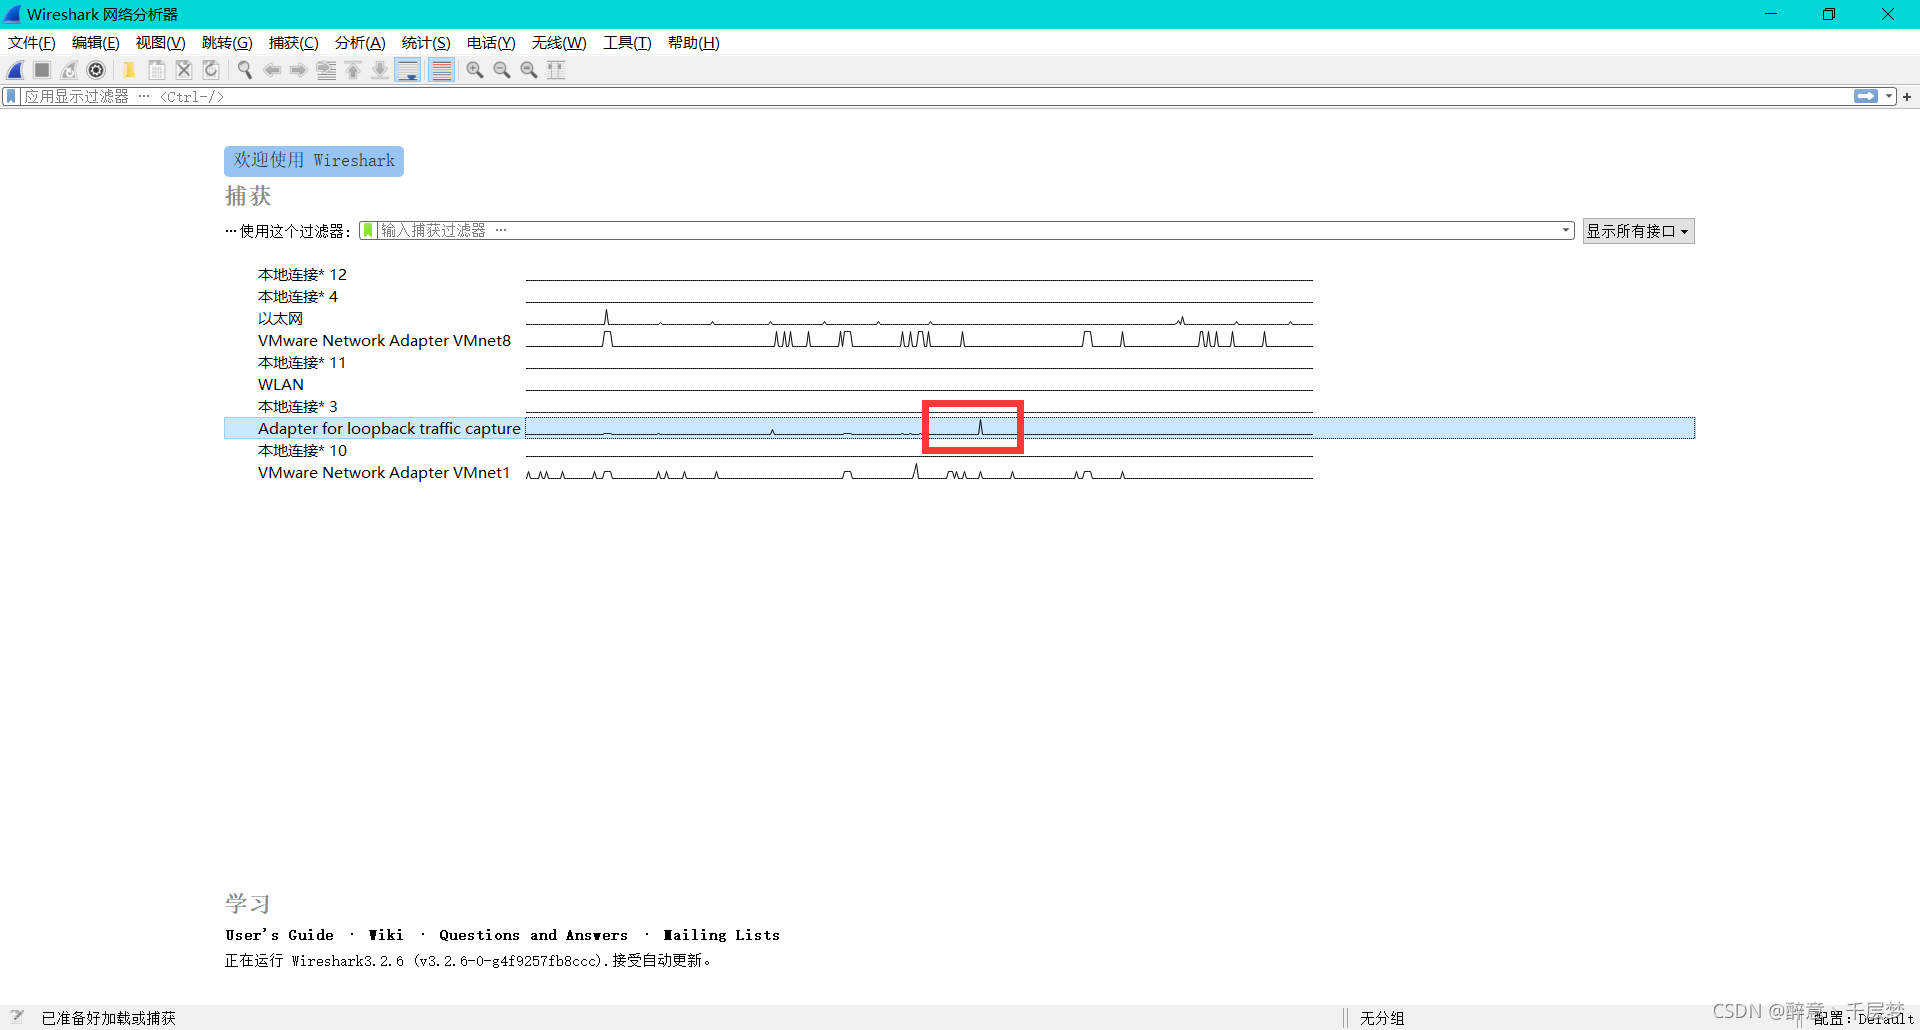
Task: Select interface 本地连接* 12
Action: click(302, 274)
